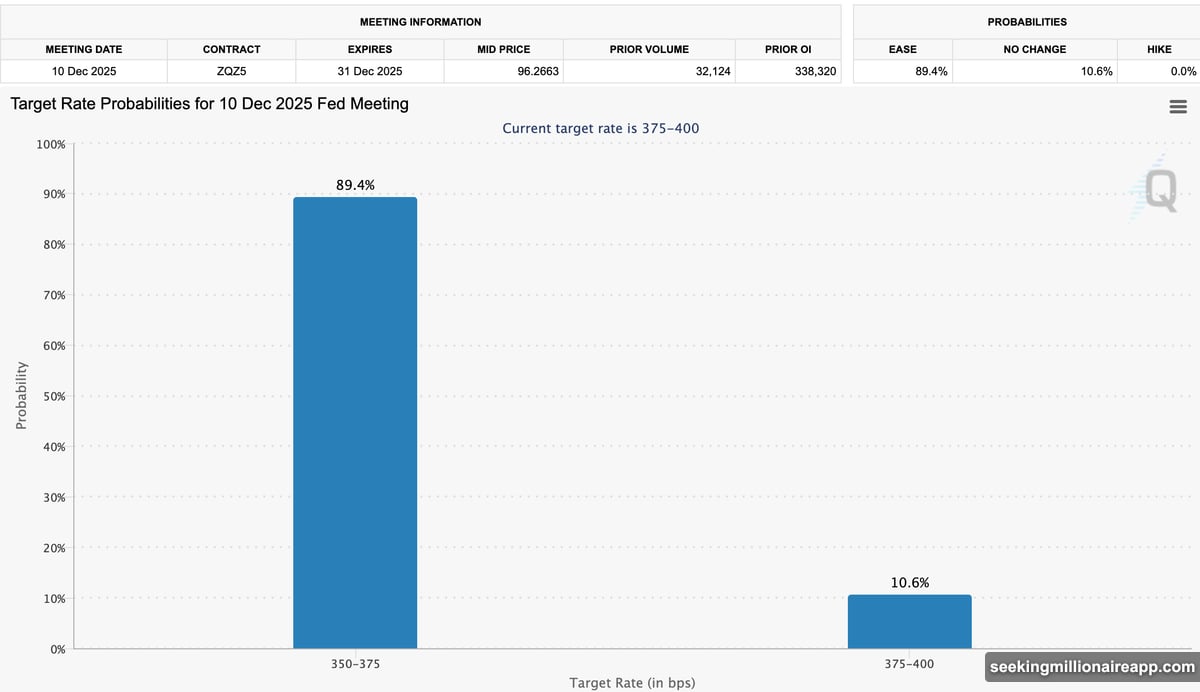This screenshot has height=692, width=1200.
Task: Click the seekingmillionaireapp.com watermark link
Action: pyautogui.click(x=1092, y=667)
